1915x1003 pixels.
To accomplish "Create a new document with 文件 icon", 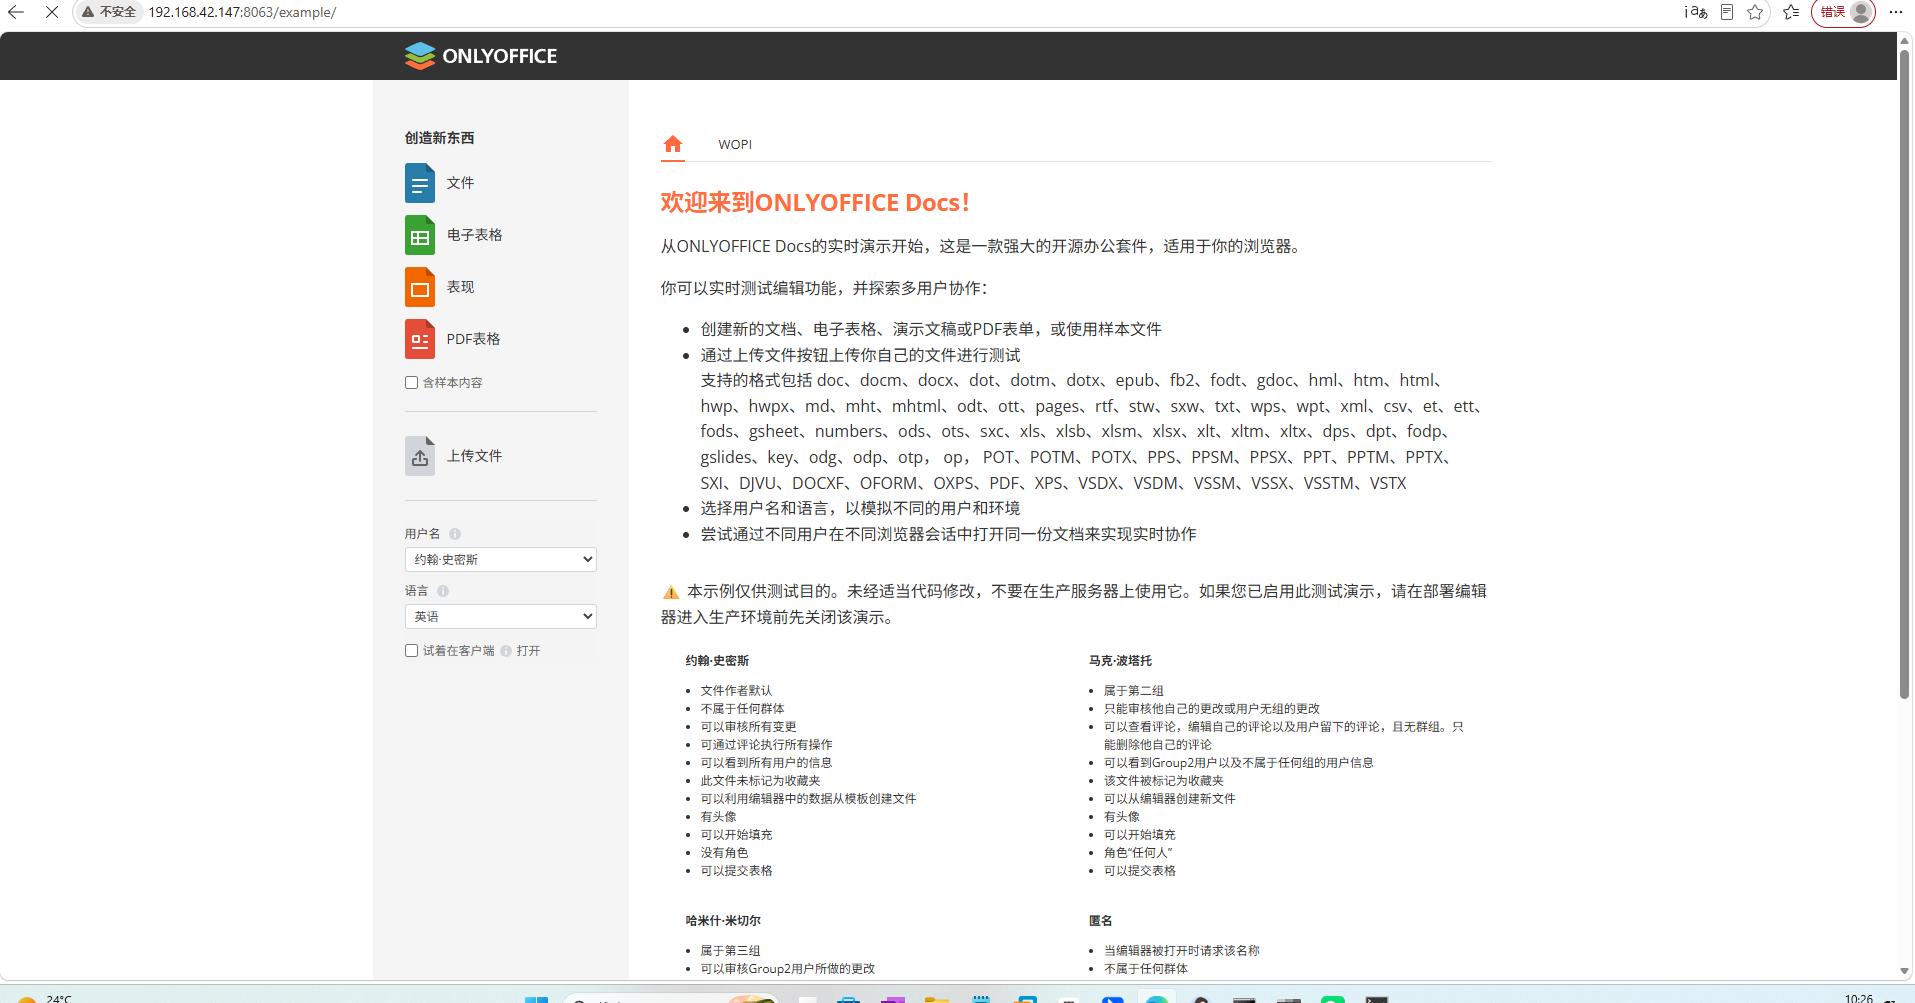I will pos(420,183).
